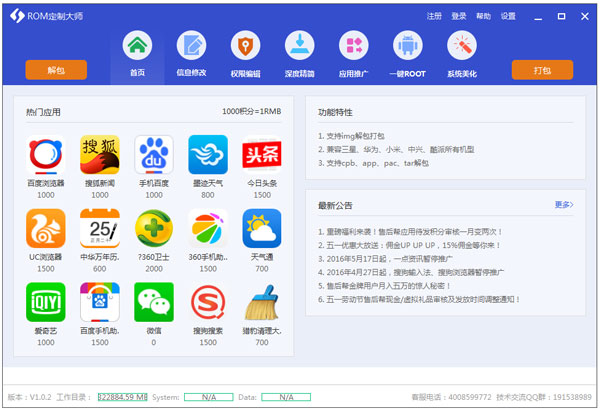Click the 技术交流QQ群 number text
The height and width of the screenshot is (410, 600).
tap(544, 397)
